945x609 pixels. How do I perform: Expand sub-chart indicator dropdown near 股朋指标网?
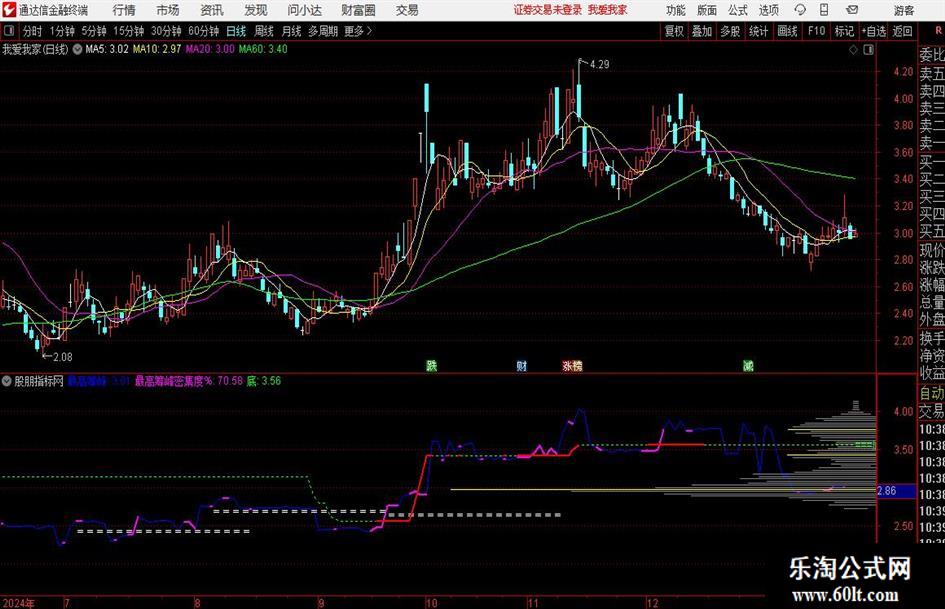click(7, 381)
